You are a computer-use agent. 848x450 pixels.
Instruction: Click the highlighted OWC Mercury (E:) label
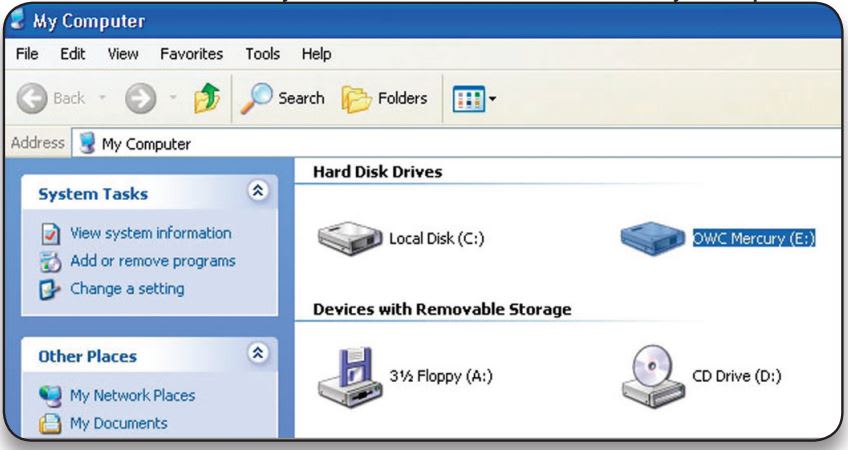[x=754, y=238]
